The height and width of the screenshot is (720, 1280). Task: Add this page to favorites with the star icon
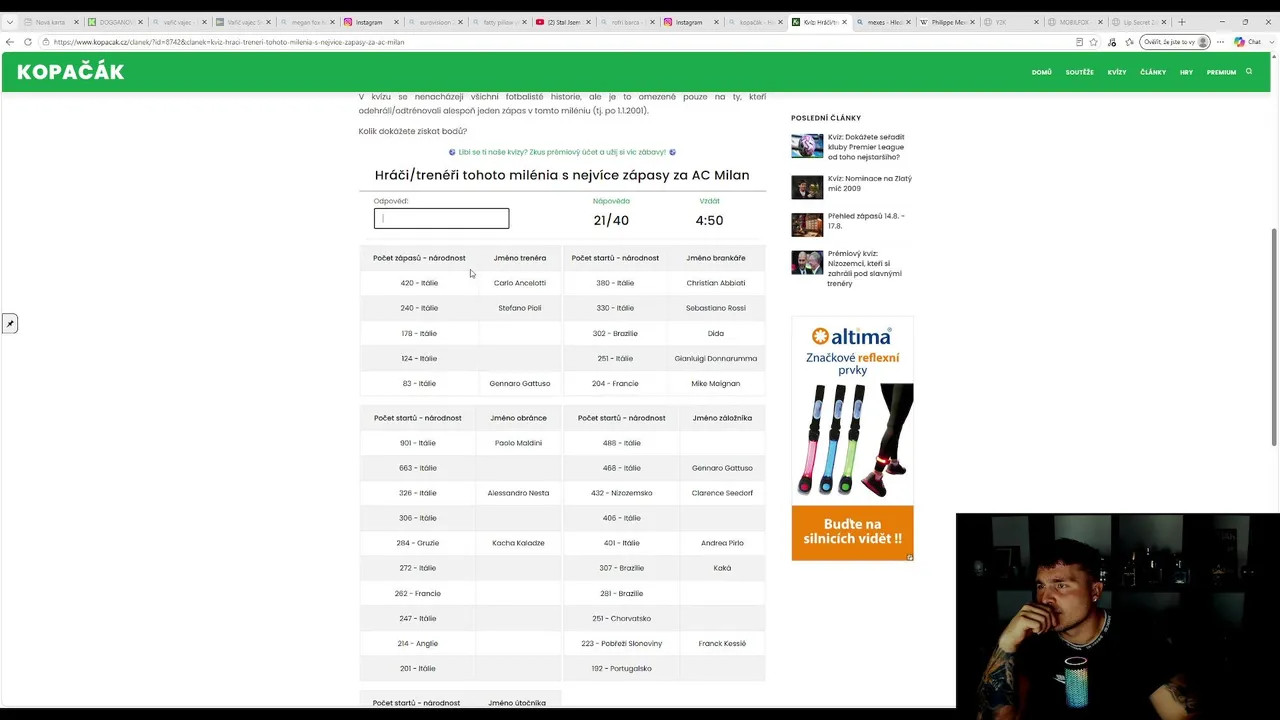click(x=1094, y=42)
